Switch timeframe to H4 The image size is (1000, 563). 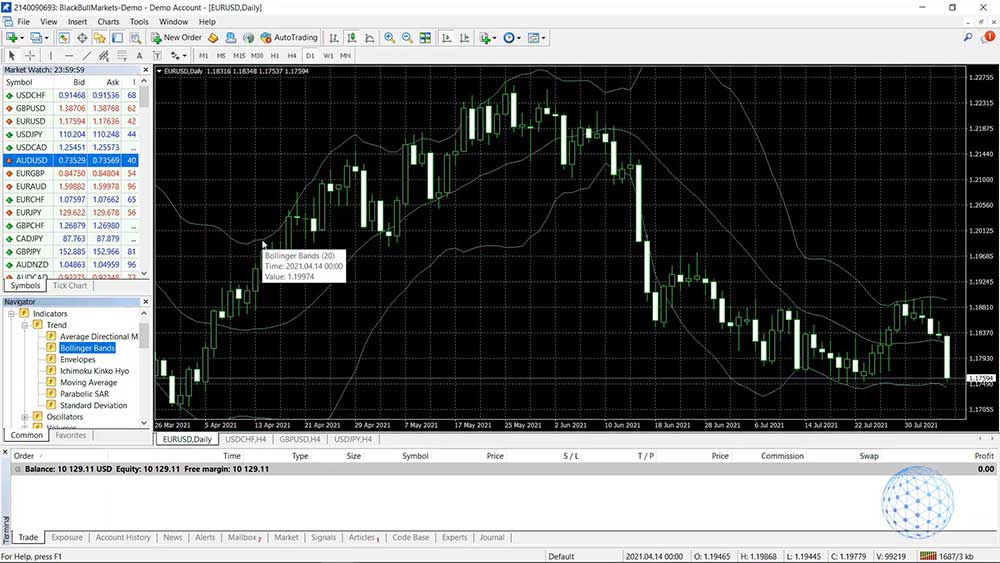pos(292,56)
